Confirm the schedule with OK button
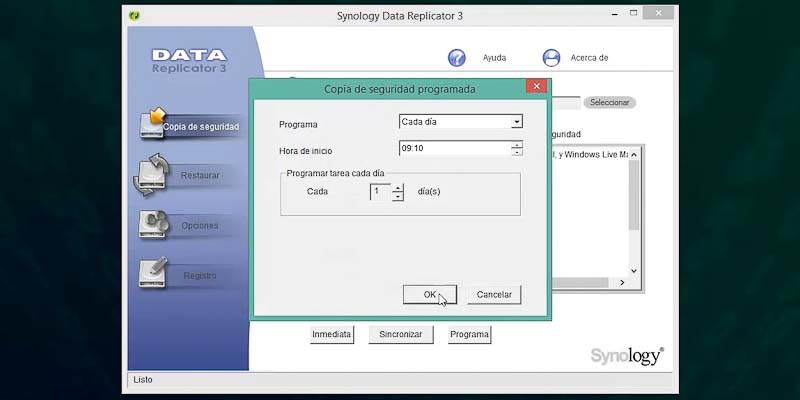This screenshot has height=400, width=800. 430,295
